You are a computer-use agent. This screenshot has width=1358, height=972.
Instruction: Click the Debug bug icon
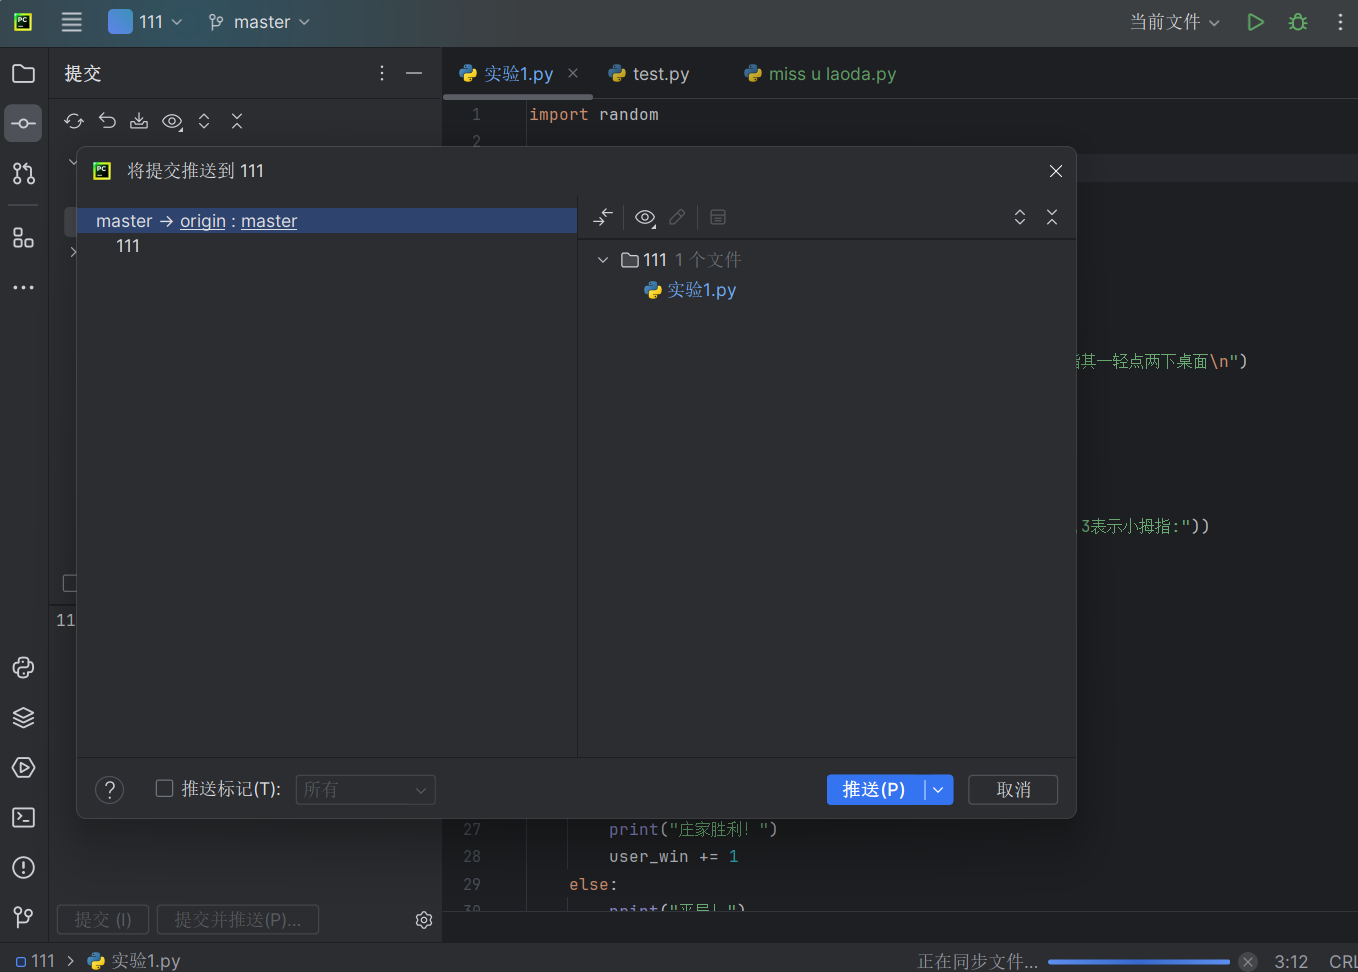point(1298,22)
